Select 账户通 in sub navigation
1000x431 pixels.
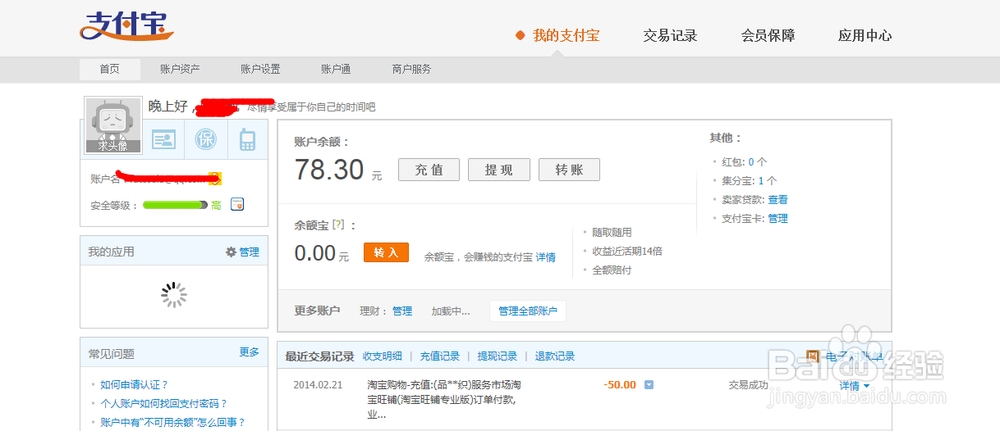click(336, 69)
